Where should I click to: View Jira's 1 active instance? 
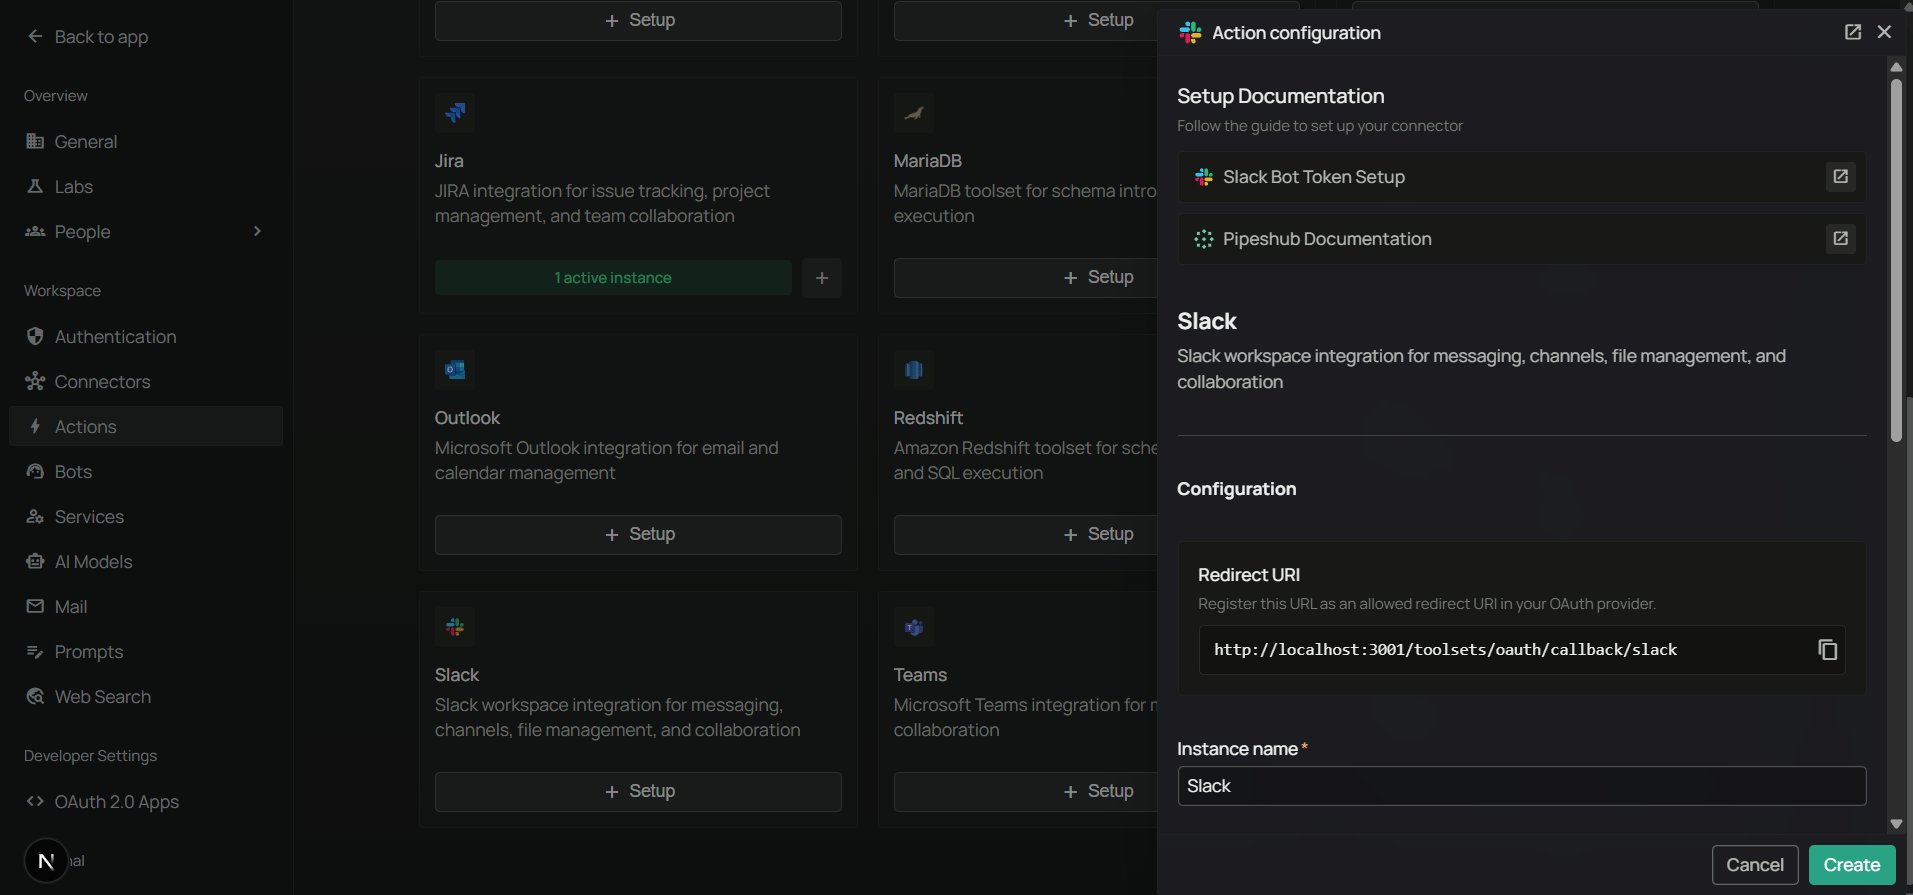[x=613, y=278]
